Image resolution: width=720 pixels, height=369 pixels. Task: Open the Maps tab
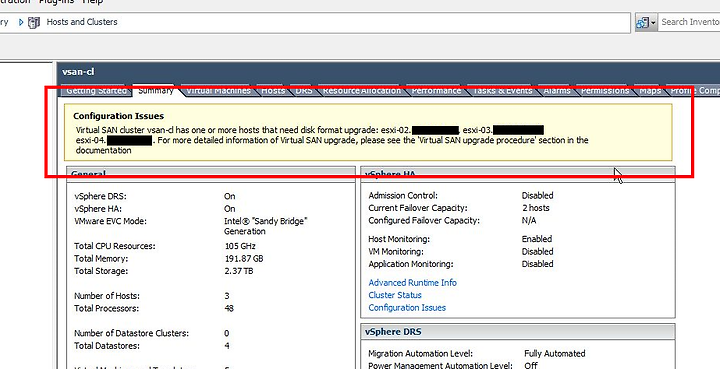coord(650,90)
